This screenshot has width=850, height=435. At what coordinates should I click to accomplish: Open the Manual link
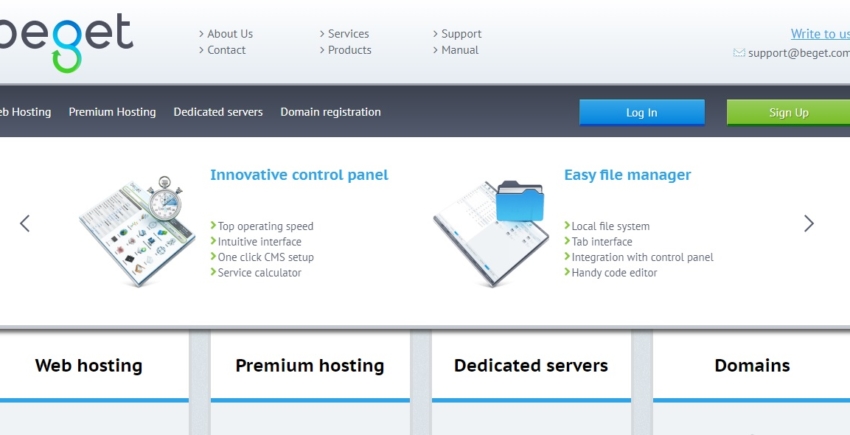pos(460,50)
